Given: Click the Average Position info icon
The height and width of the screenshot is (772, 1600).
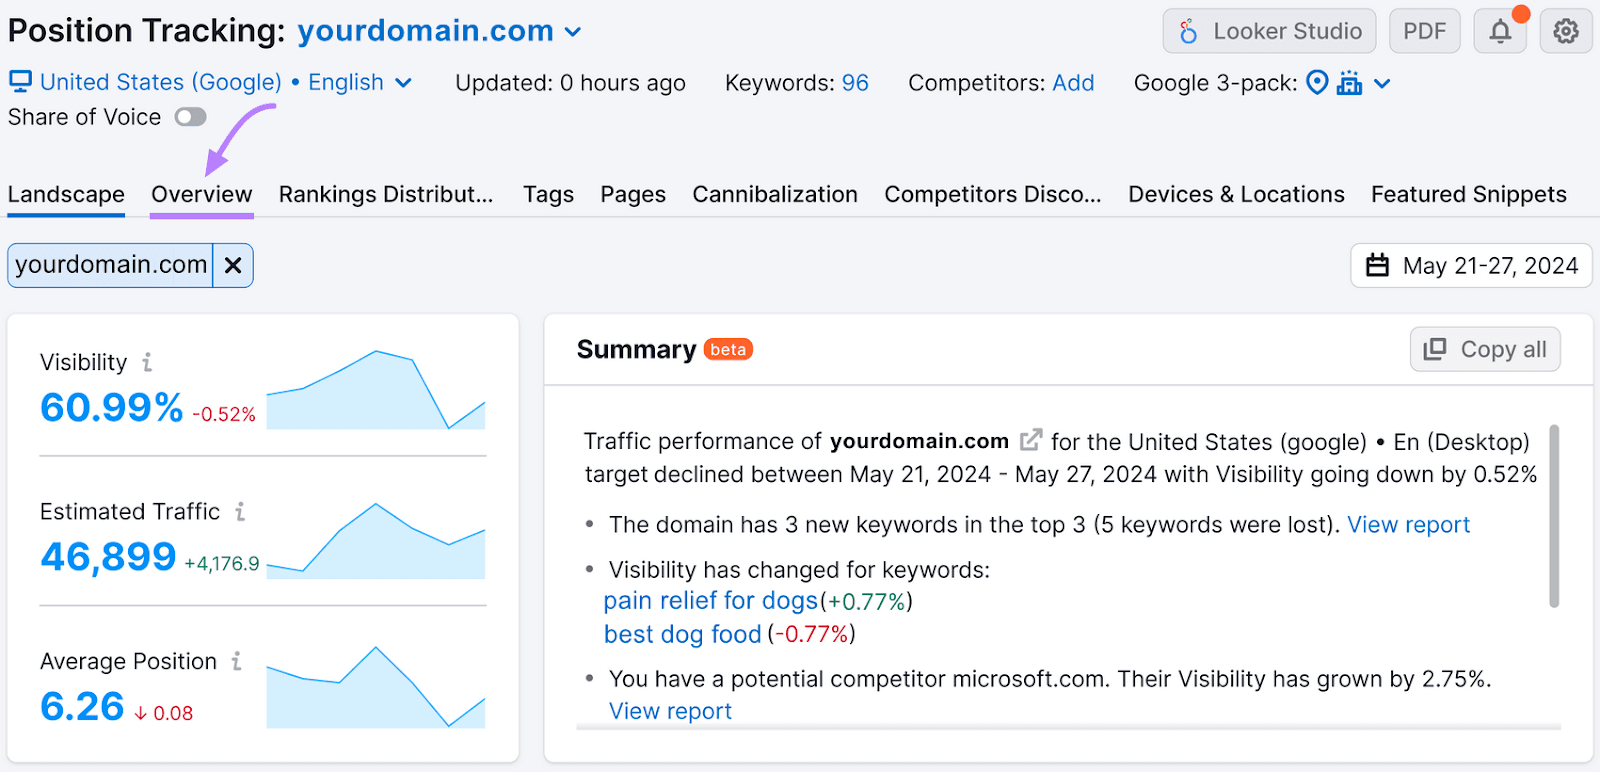Looking at the screenshot, I should 236,661.
